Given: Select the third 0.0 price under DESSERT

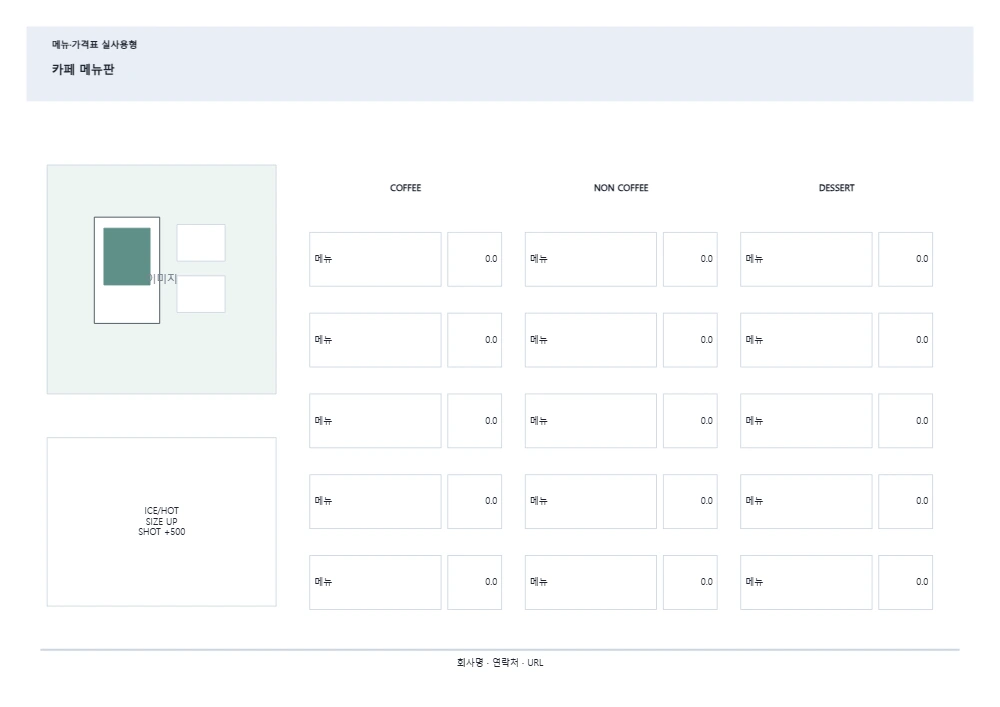Looking at the screenshot, I should pyautogui.click(x=906, y=421).
